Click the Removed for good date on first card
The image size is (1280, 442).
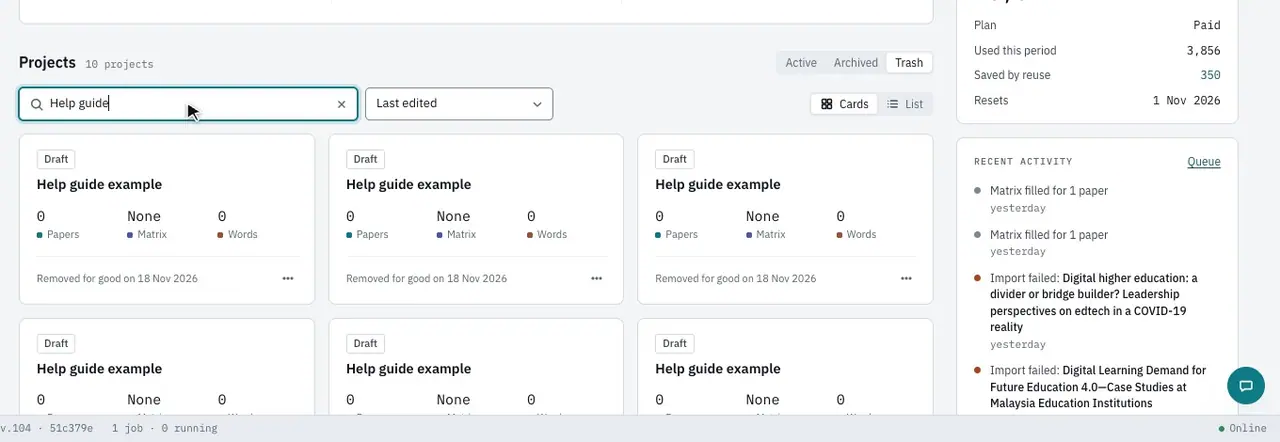[117, 279]
